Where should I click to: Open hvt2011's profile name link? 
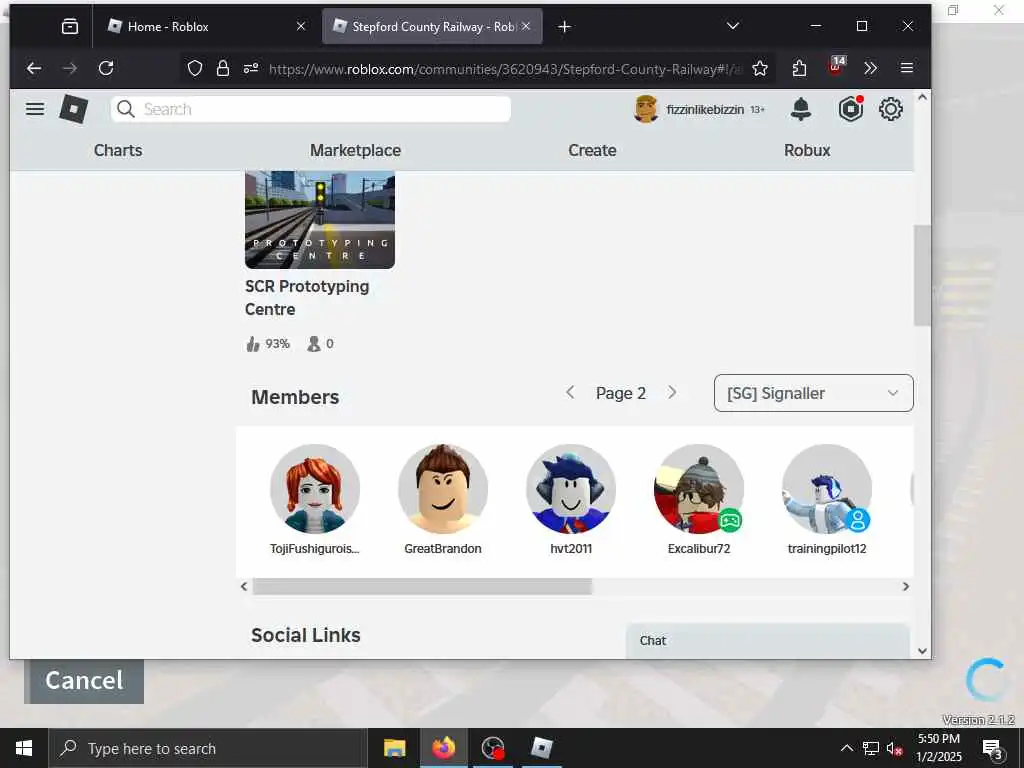pos(571,549)
